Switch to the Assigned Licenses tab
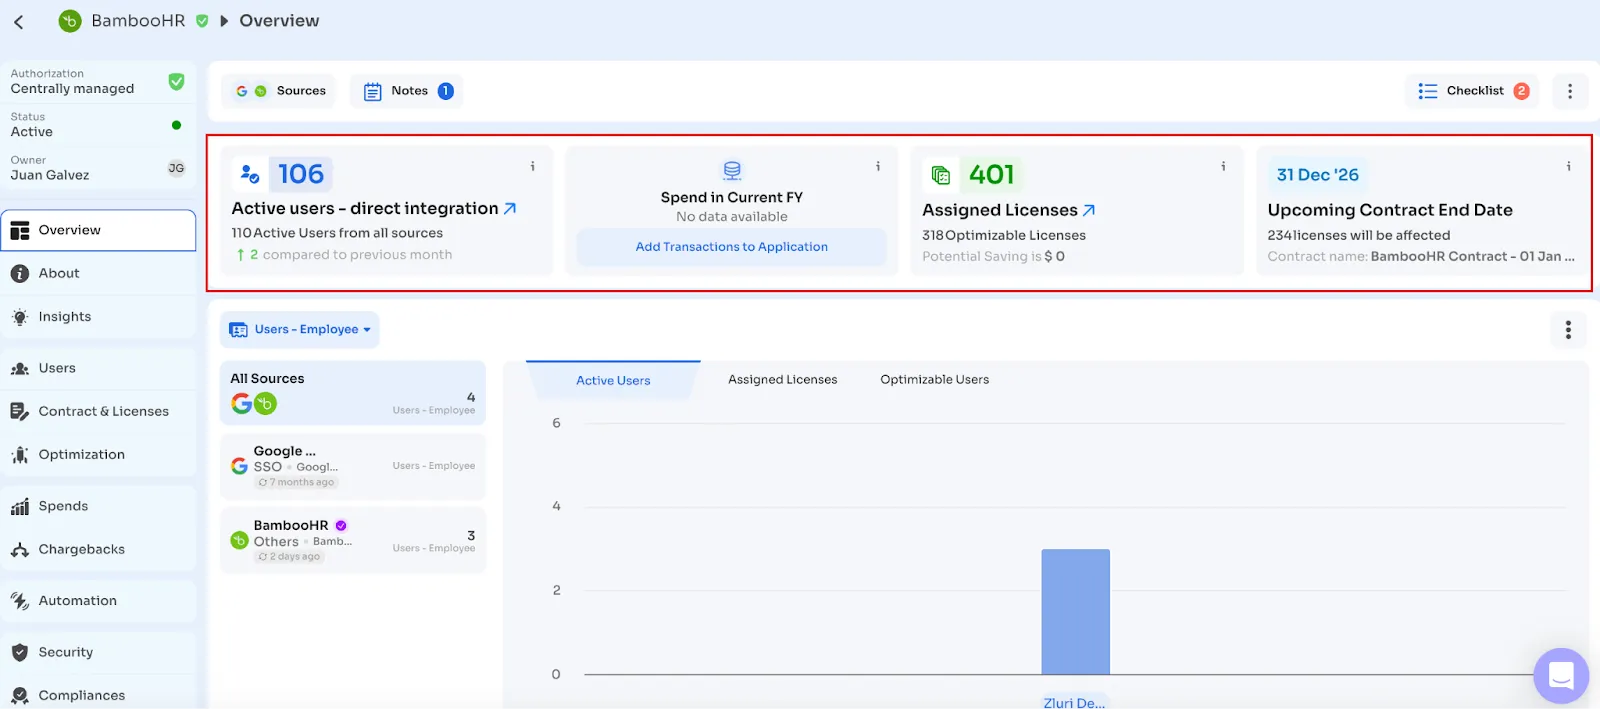 (783, 380)
